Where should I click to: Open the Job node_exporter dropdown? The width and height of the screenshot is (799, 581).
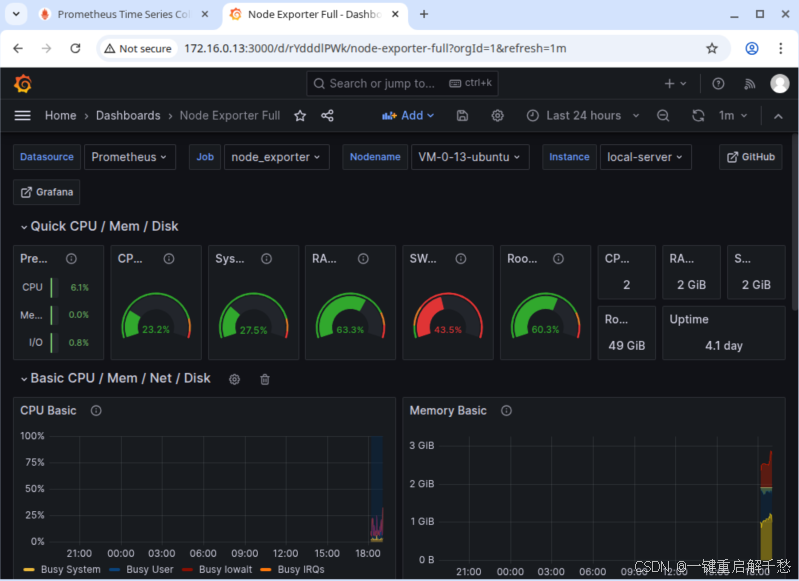pyautogui.click(x=276, y=157)
